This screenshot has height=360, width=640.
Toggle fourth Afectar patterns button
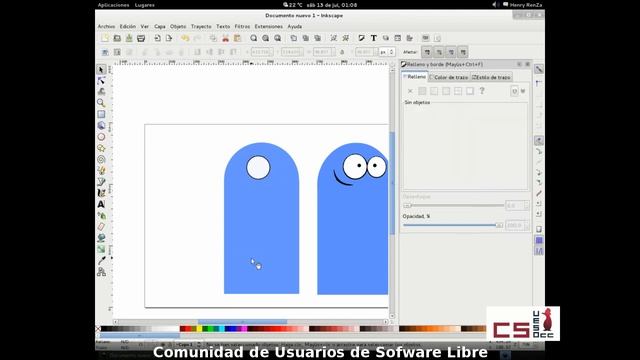pos(463,52)
